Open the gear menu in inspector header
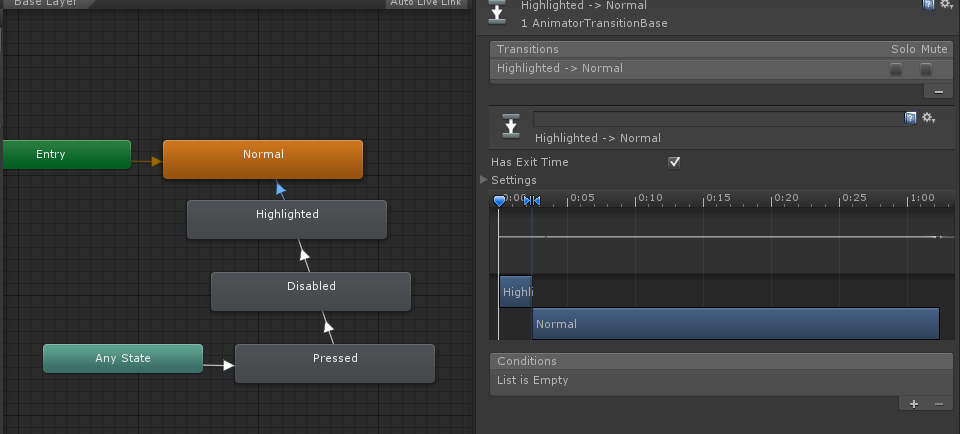The image size is (960, 434). pos(947,4)
